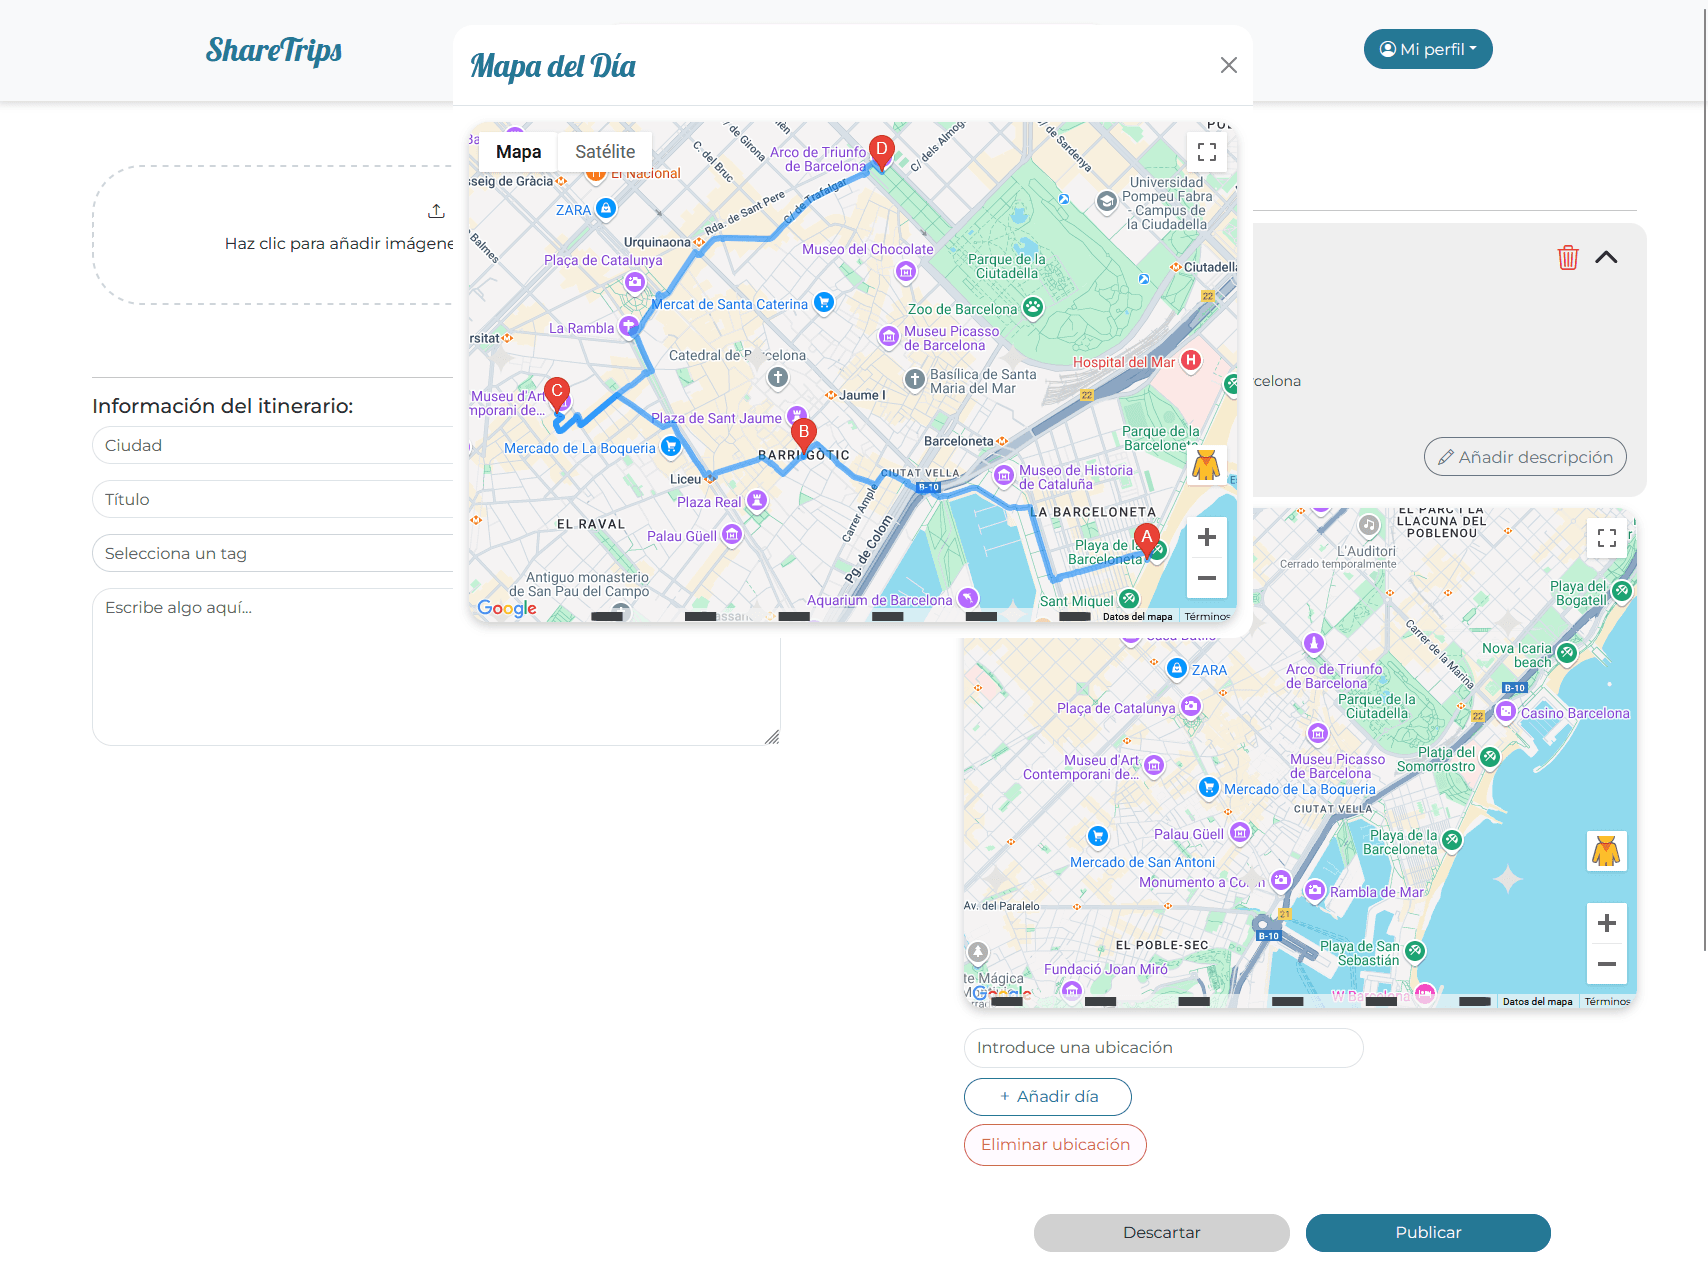Zoom in on the background map
This screenshot has width=1708, height=1263.
tap(1607, 923)
